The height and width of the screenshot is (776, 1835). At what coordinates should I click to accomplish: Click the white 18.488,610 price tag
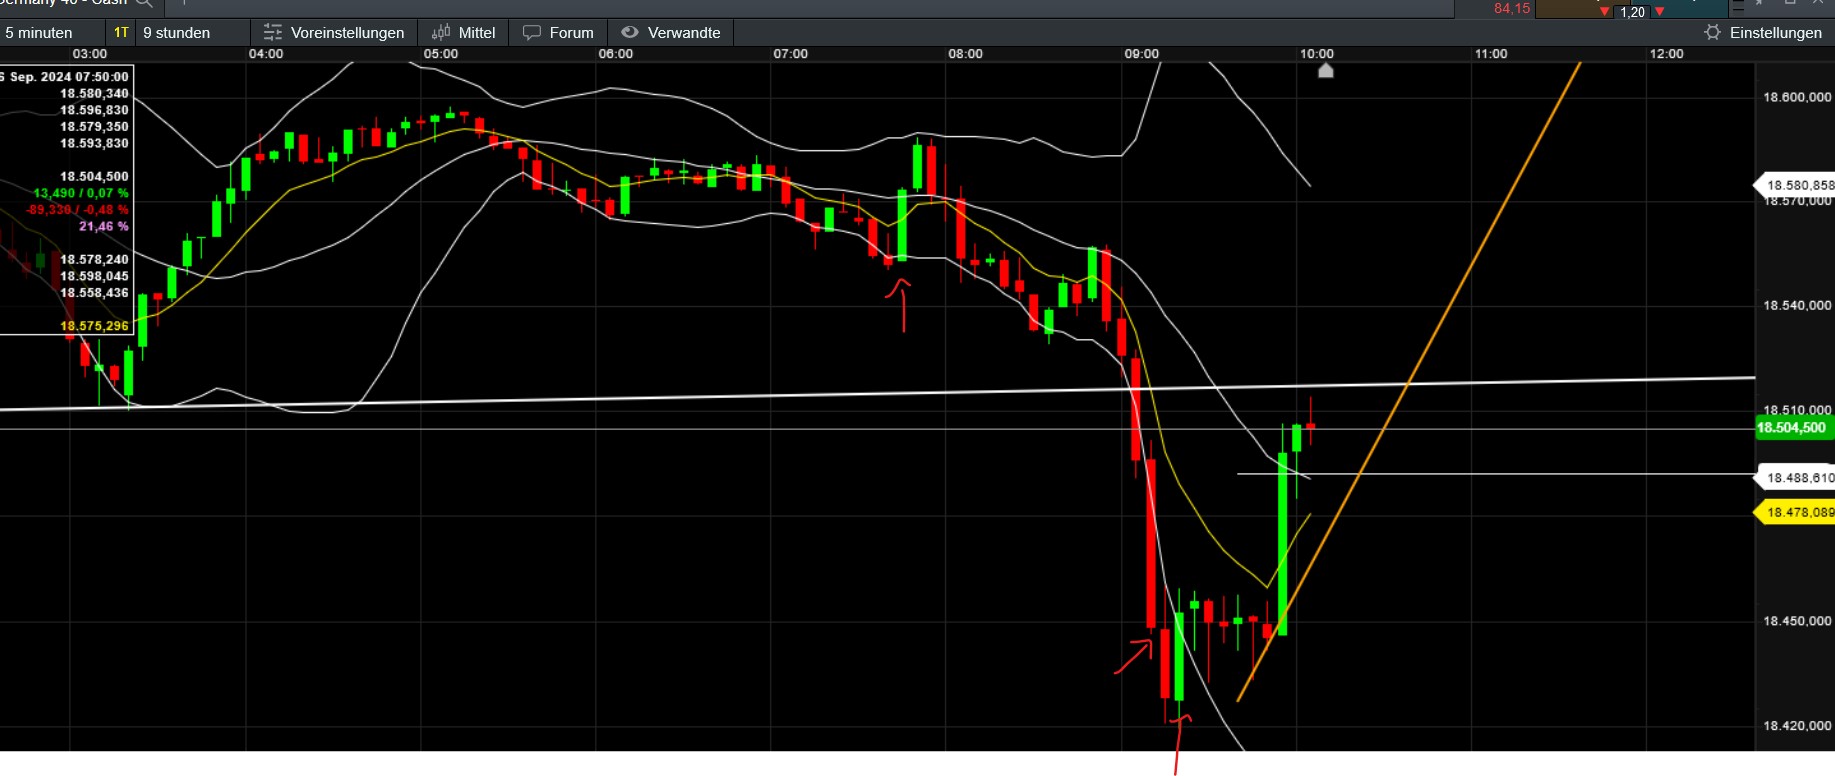pos(1796,478)
